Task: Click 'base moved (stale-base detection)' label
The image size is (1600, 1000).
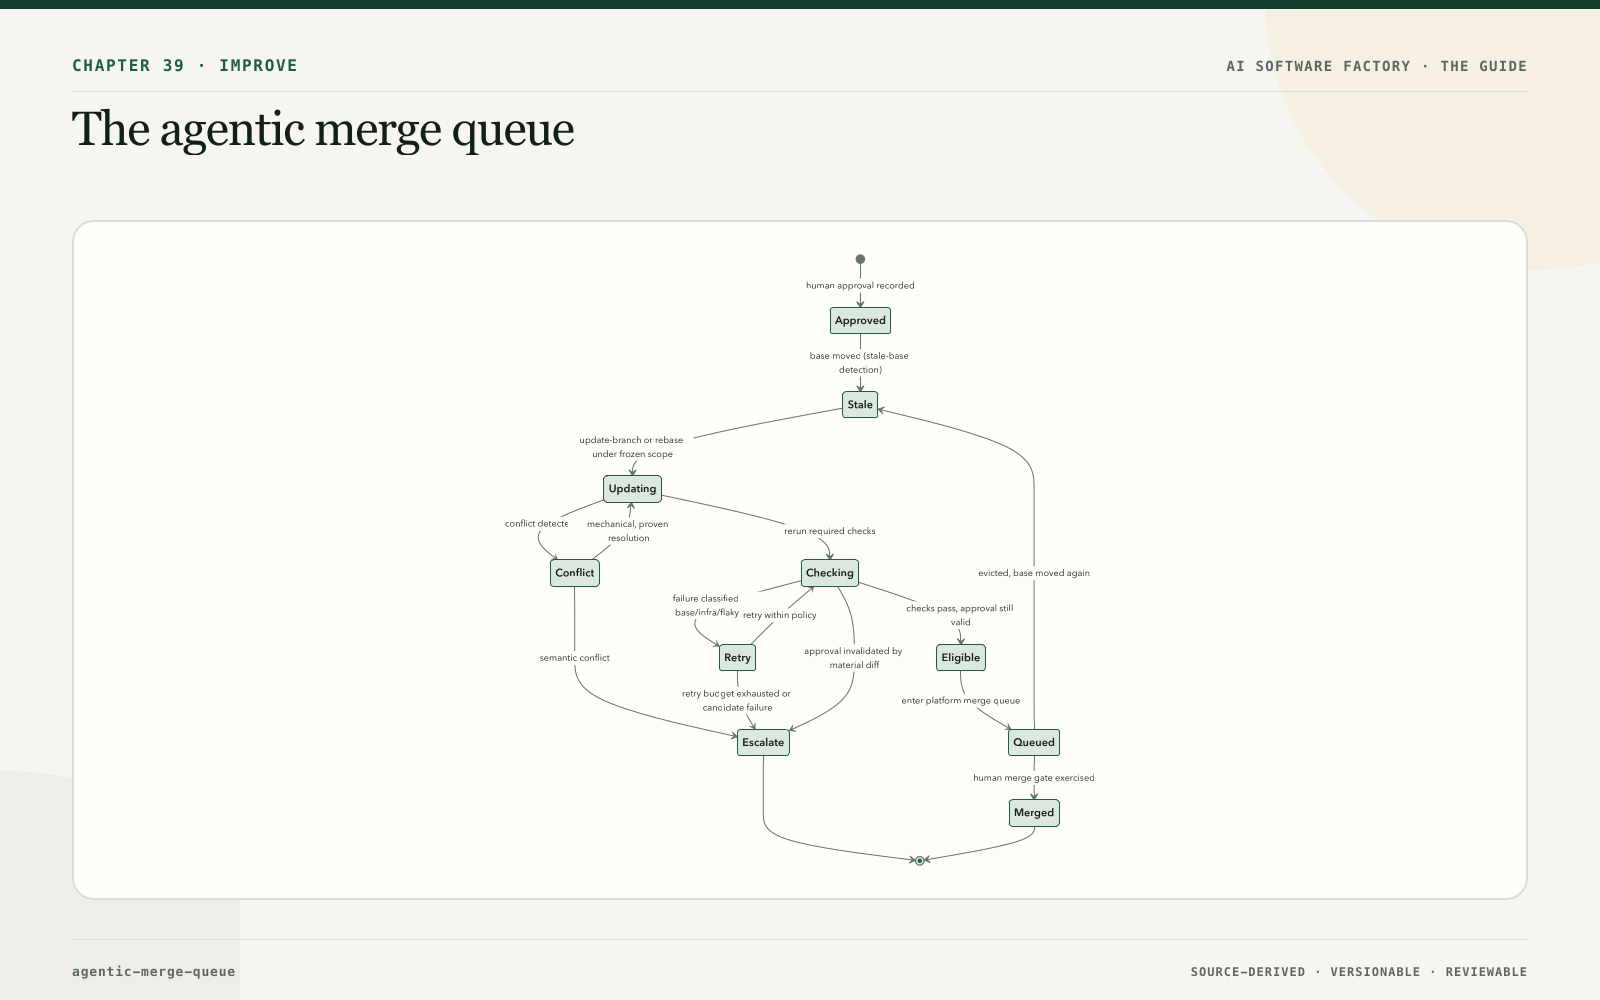Action: click(x=860, y=363)
